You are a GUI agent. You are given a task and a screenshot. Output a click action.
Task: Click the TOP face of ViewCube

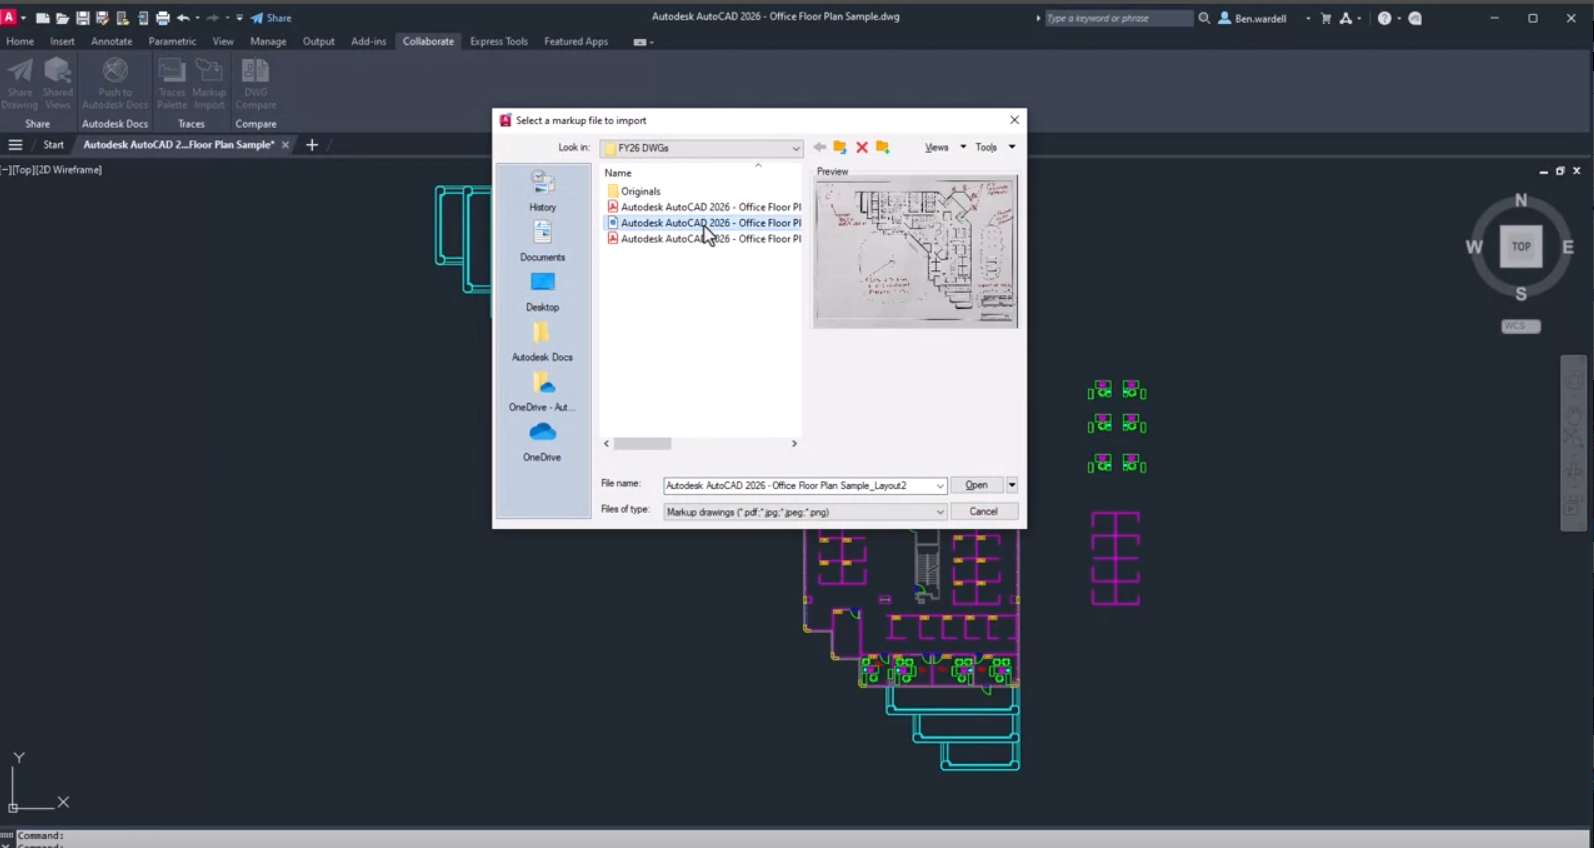tap(1521, 246)
